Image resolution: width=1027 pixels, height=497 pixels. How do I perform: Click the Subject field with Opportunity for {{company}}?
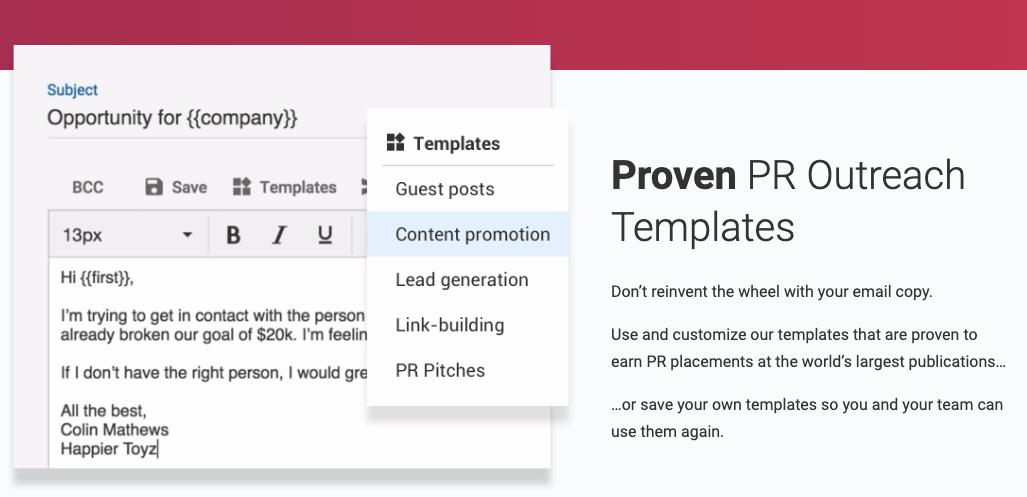point(207,119)
